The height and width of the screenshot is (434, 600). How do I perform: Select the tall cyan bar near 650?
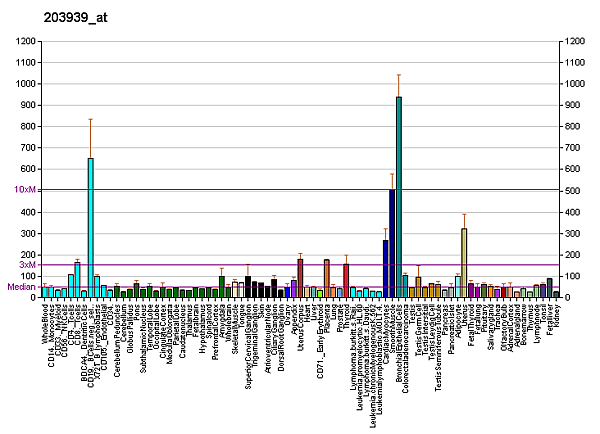click(x=91, y=228)
